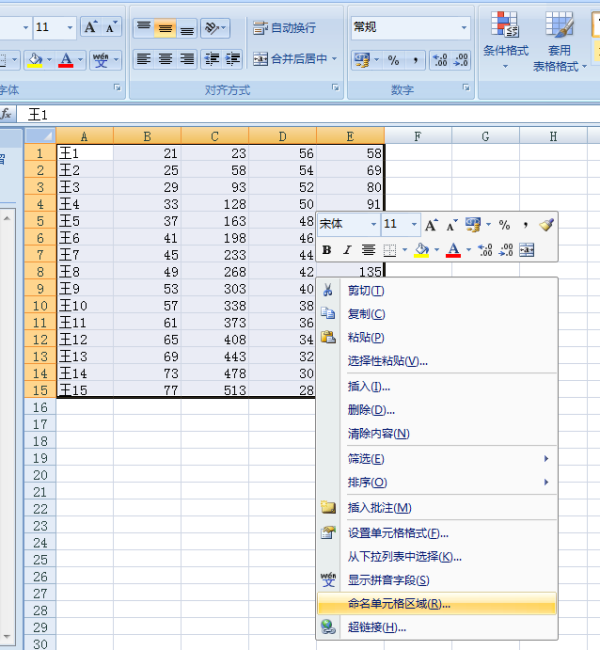
Task: Select 设置单元格格式 in context menu
Action: [x=397, y=533]
